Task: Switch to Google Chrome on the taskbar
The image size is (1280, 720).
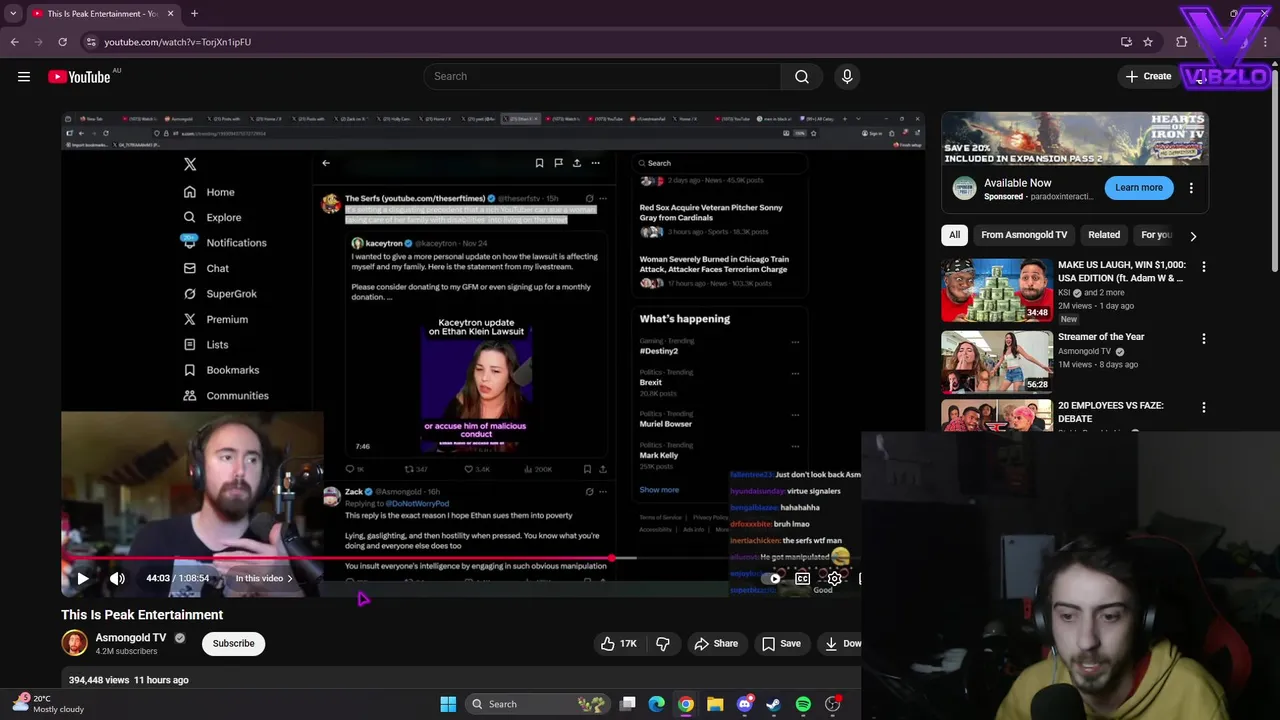Action: tap(686, 704)
